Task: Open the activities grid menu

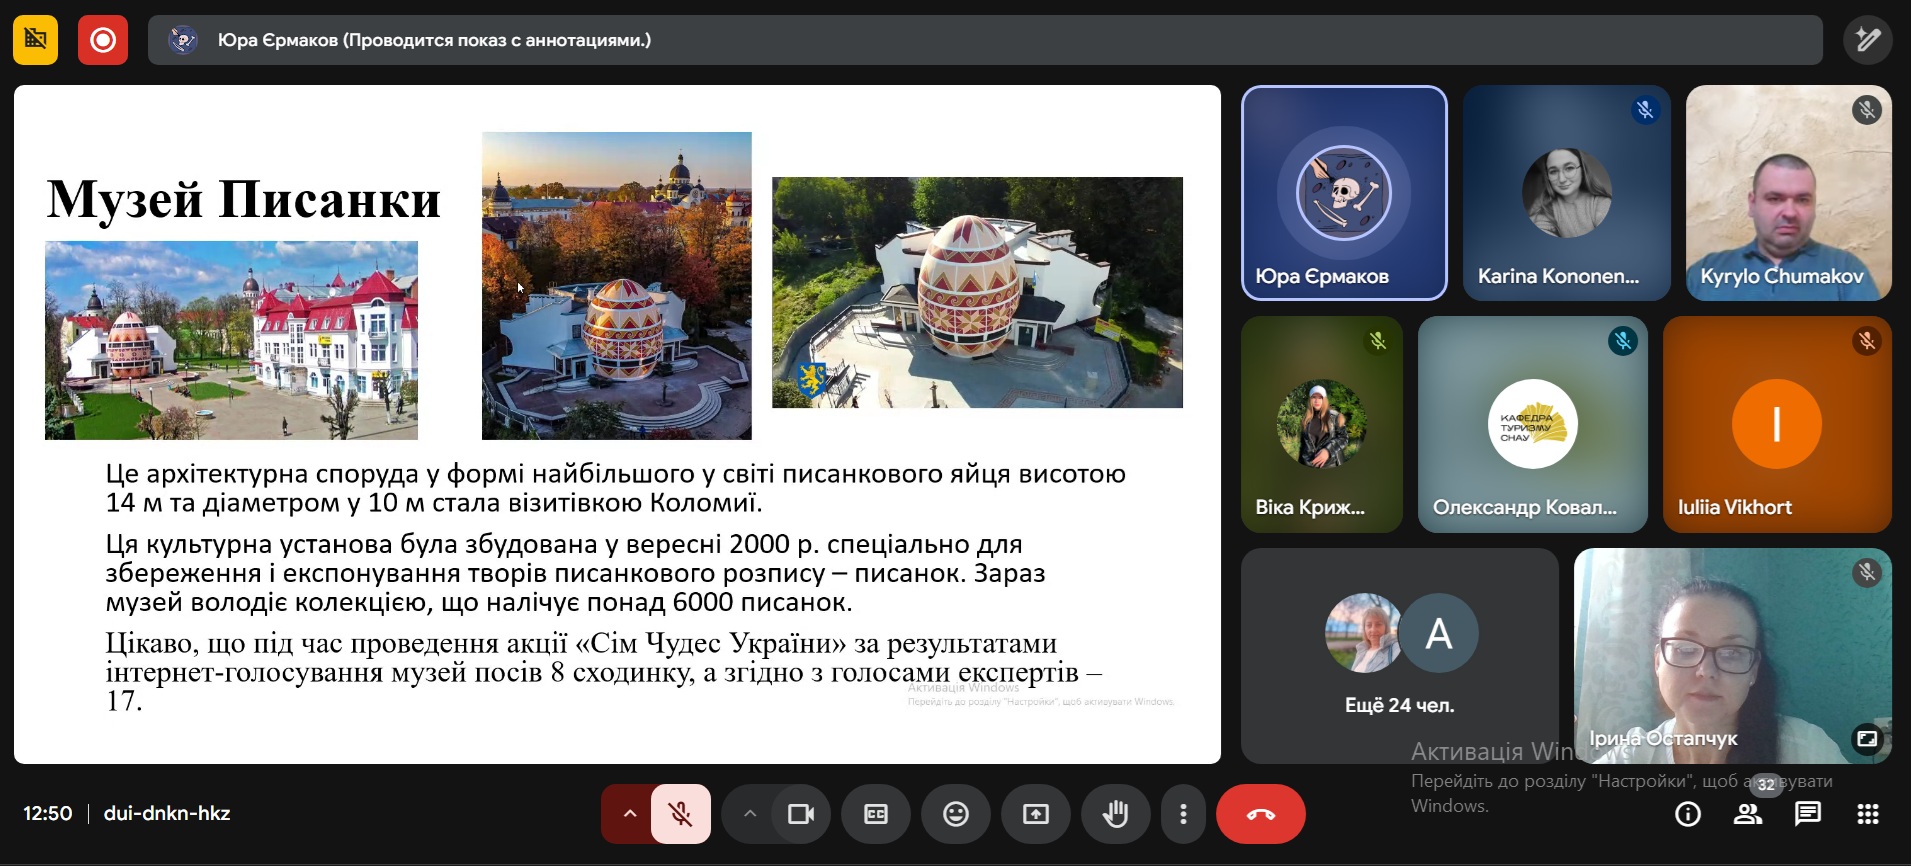Action: 1868,815
